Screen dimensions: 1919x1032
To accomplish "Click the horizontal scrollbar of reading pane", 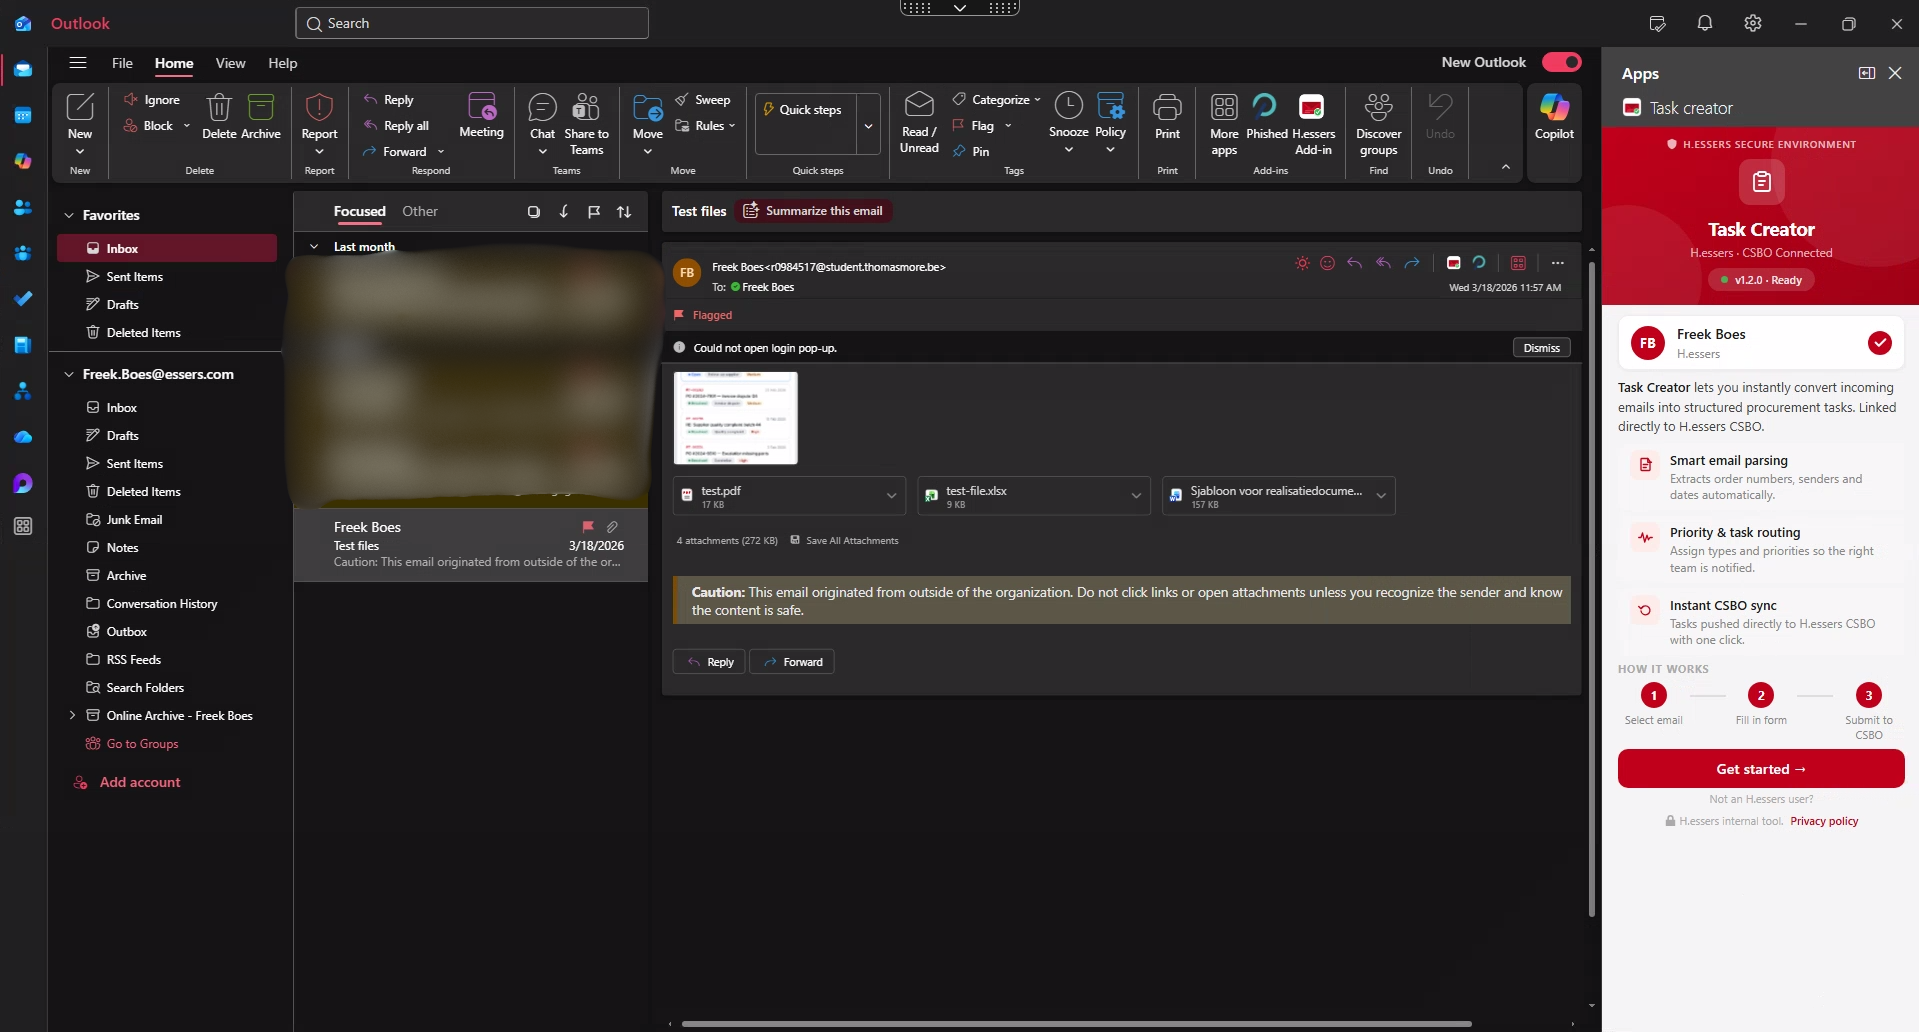I will (x=1076, y=1023).
